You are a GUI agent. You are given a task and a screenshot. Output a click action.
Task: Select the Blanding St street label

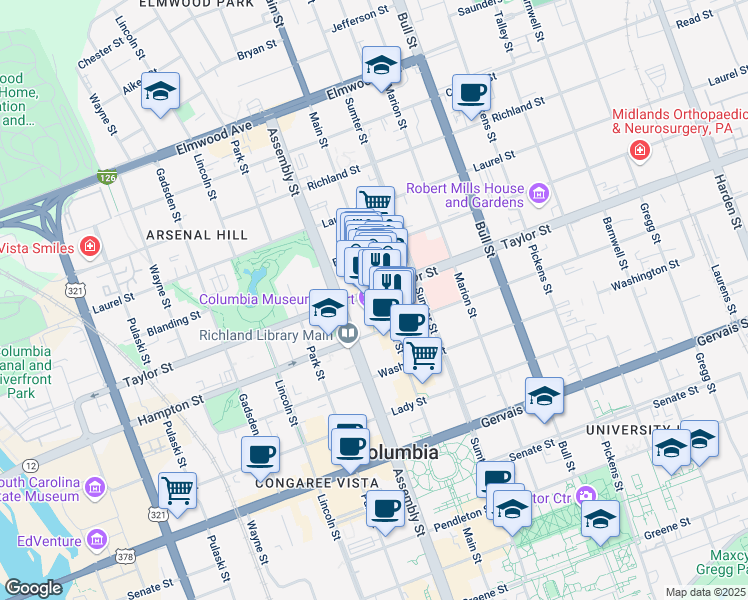coord(174,324)
